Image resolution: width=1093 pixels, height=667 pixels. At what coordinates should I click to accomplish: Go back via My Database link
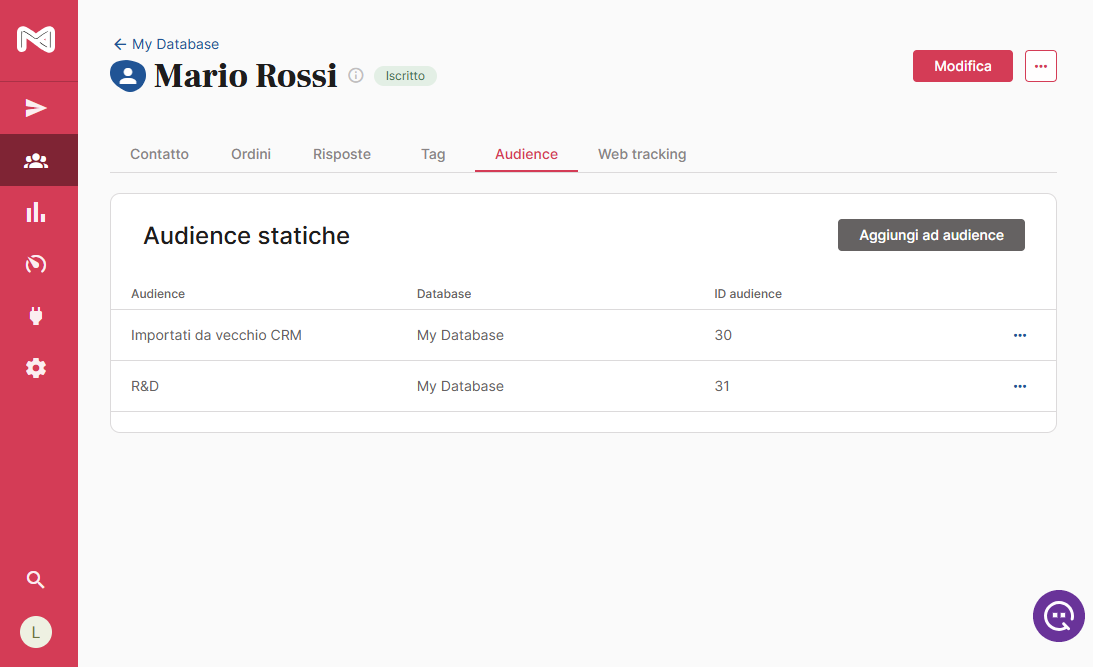click(x=166, y=44)
